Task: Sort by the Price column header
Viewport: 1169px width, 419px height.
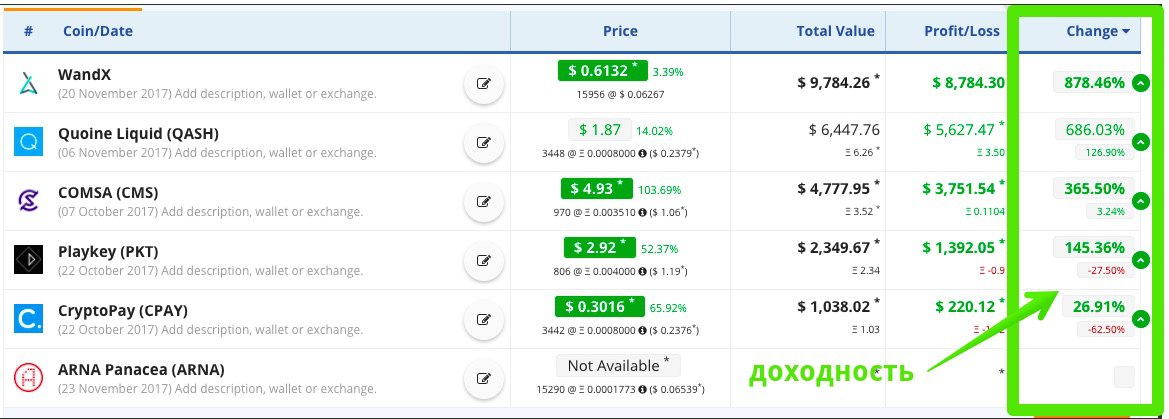Action: point(620,31)
